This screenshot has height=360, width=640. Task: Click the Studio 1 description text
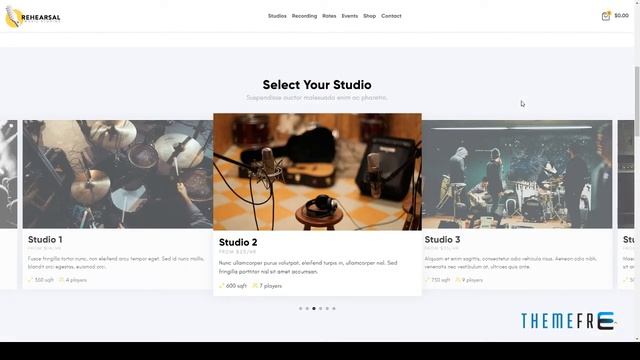point(116,262)
